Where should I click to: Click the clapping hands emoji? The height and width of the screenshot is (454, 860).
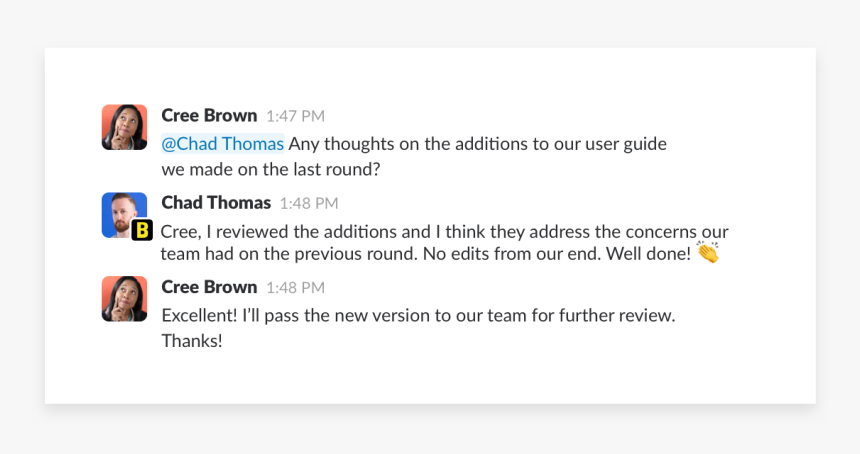tap(708, 253)
